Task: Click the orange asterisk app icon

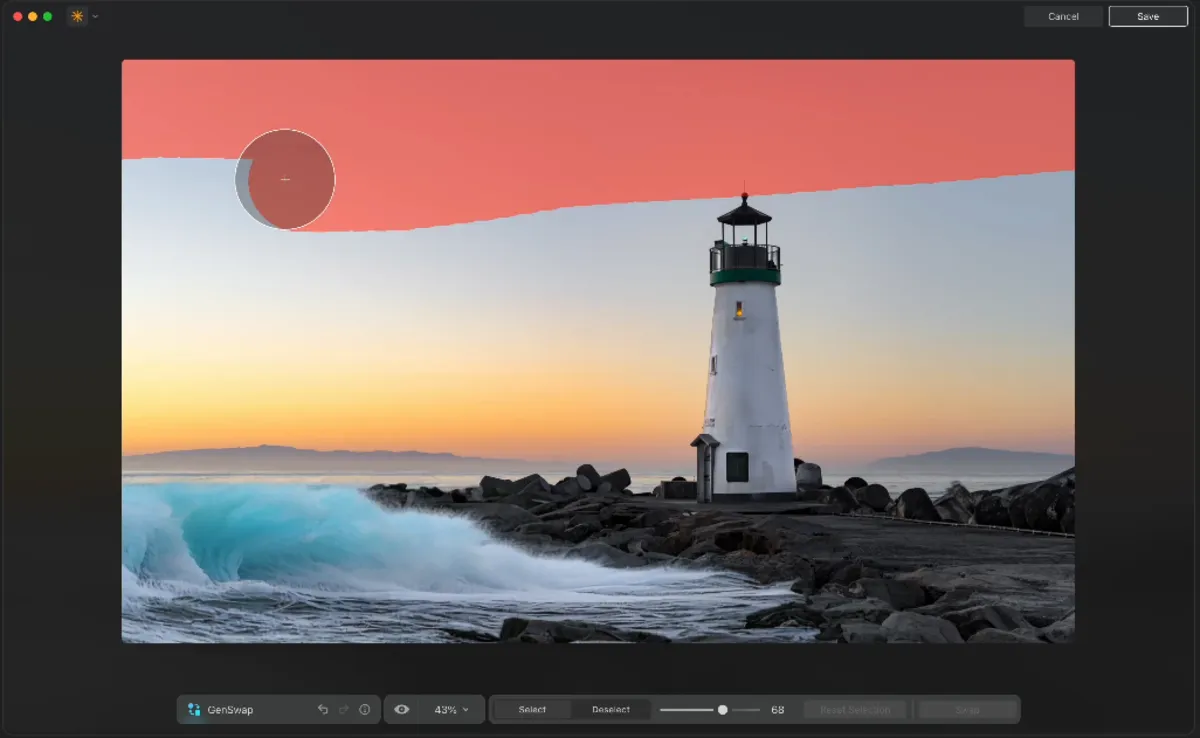Action: coord(77,16)
